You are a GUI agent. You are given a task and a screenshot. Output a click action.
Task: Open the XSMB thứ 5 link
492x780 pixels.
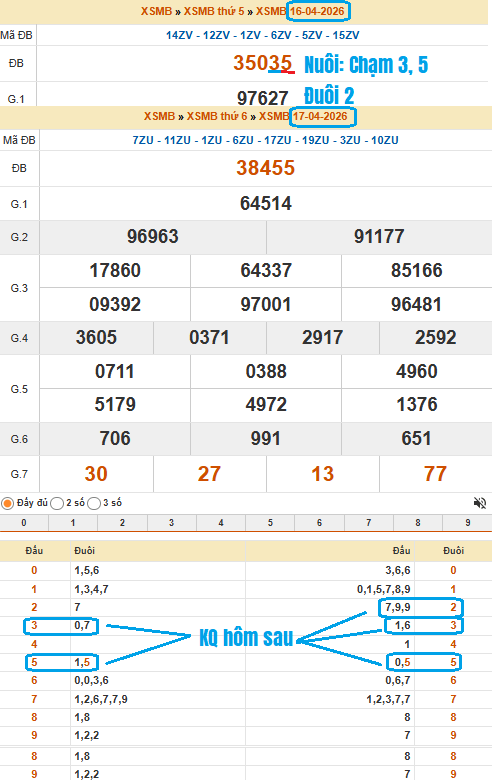point(214,11)
